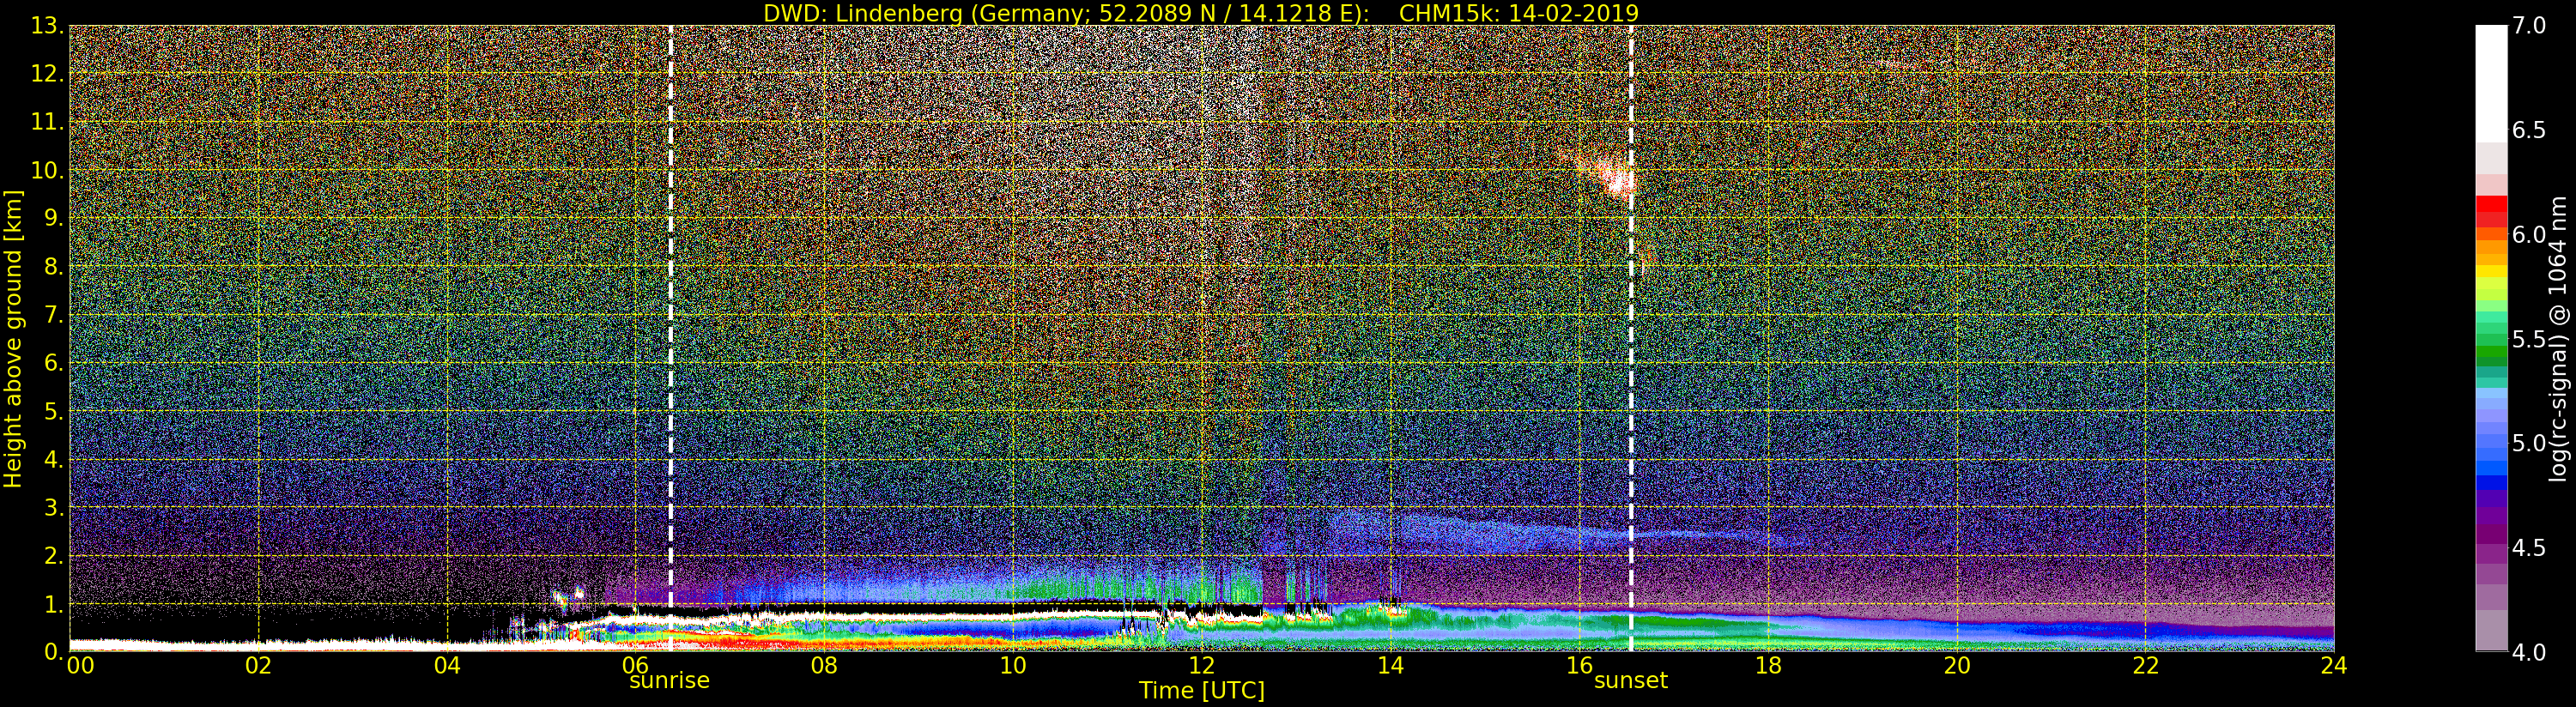Click the time axis tick label 14

(1391, 665)
